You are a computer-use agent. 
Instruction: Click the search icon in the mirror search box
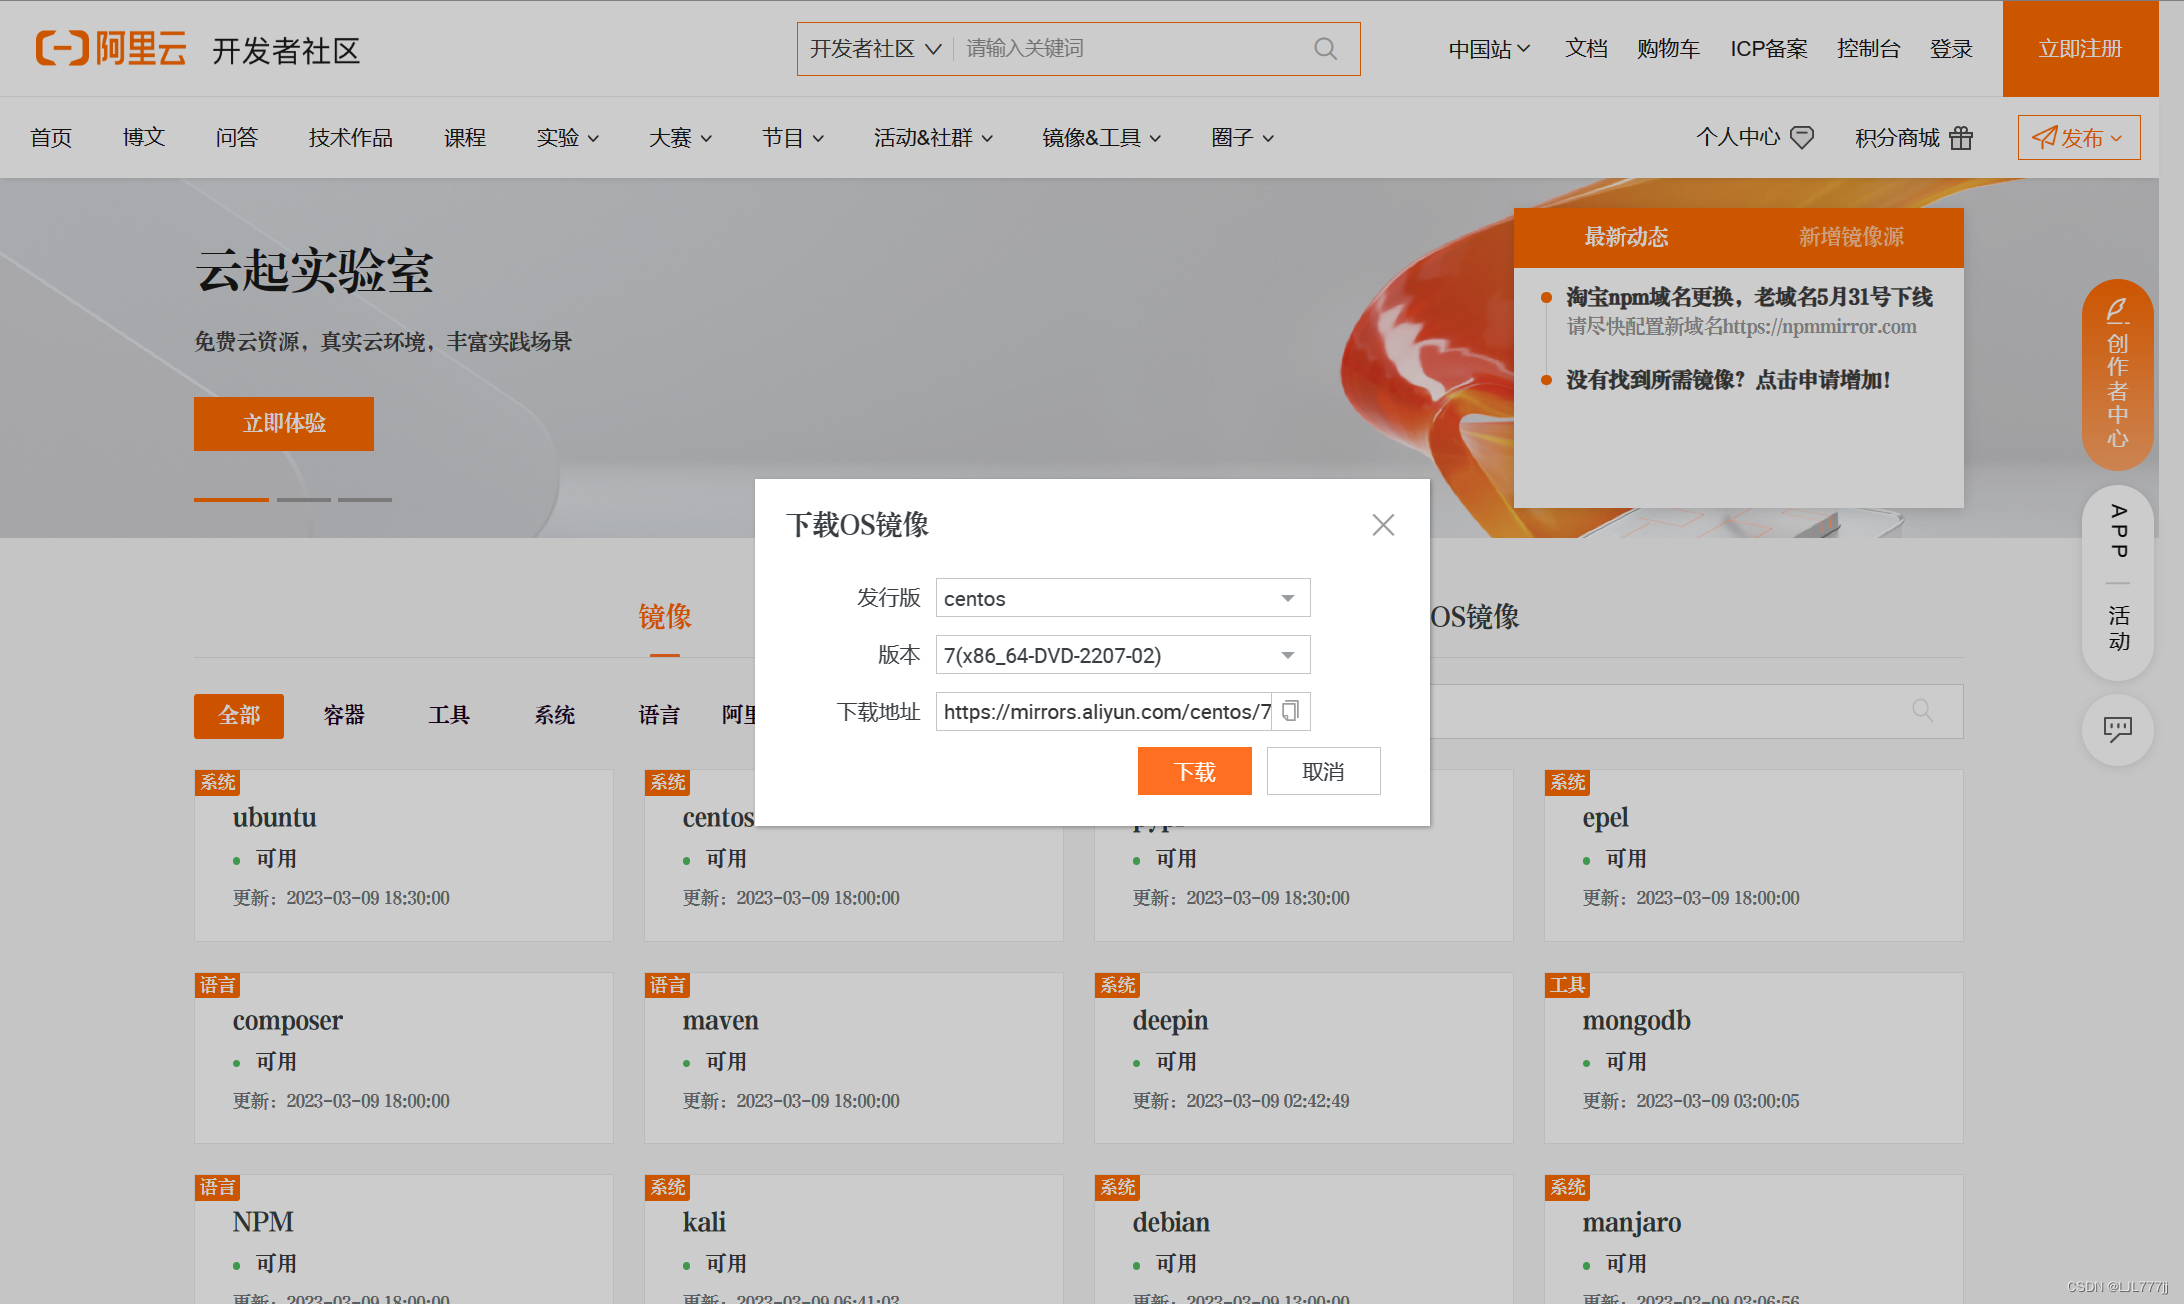coord(1922,710)
